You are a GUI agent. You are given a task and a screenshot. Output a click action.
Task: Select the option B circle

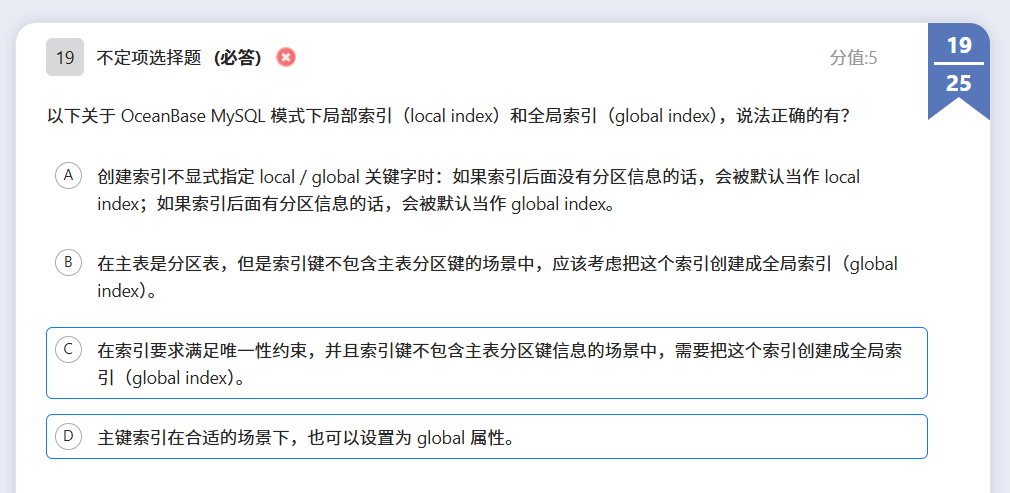(68, 263)
